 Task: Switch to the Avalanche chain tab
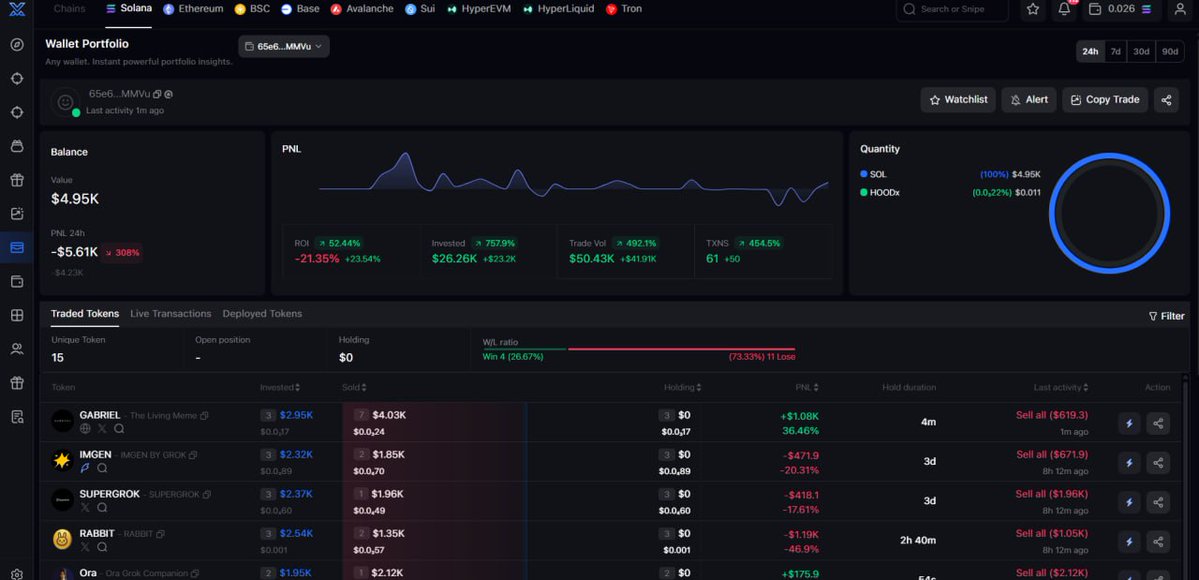[362, 9]
